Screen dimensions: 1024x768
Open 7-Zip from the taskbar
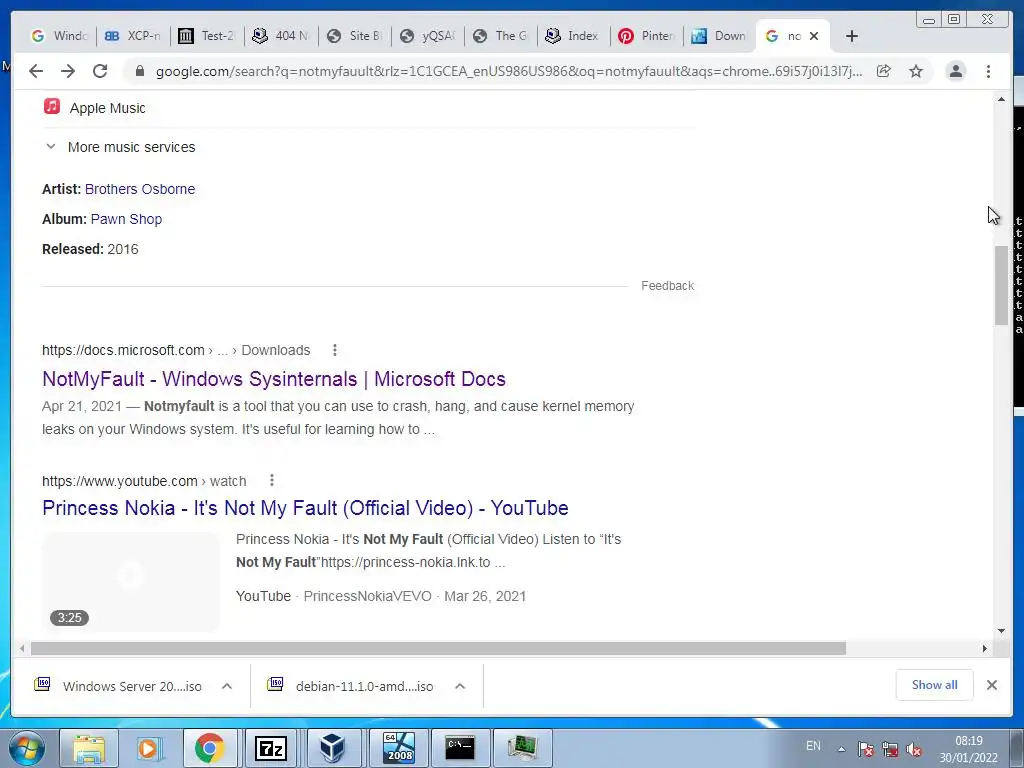(271, 748)
